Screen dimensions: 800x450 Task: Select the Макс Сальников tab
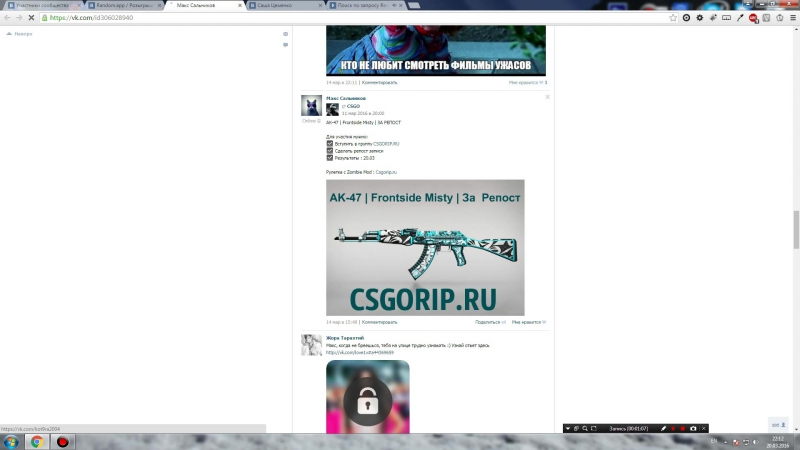pos(203,5)
